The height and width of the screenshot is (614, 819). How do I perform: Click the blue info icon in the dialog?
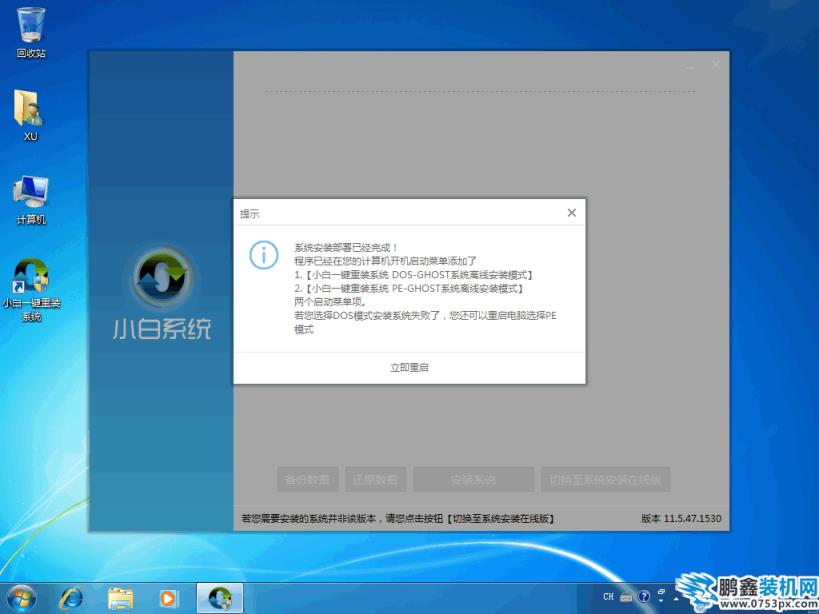(264, 255)
